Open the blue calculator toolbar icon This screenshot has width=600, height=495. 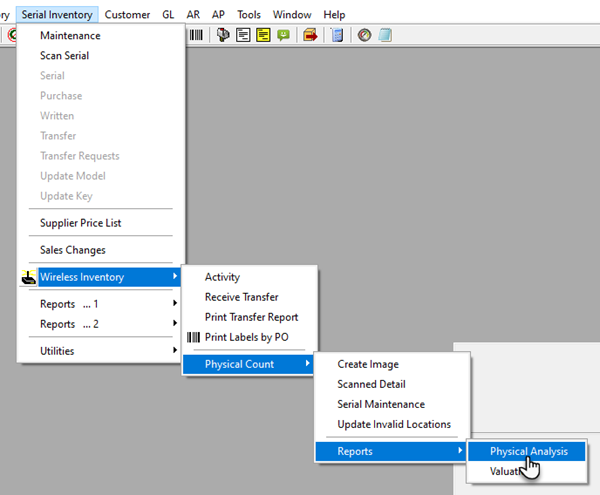(337, 35)
